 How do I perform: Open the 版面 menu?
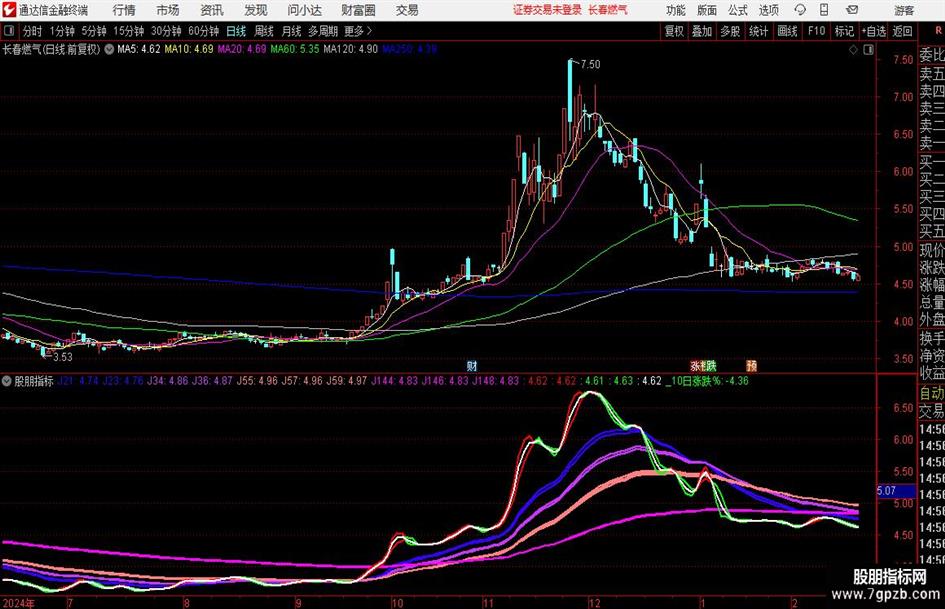click(x=707, y=10)
